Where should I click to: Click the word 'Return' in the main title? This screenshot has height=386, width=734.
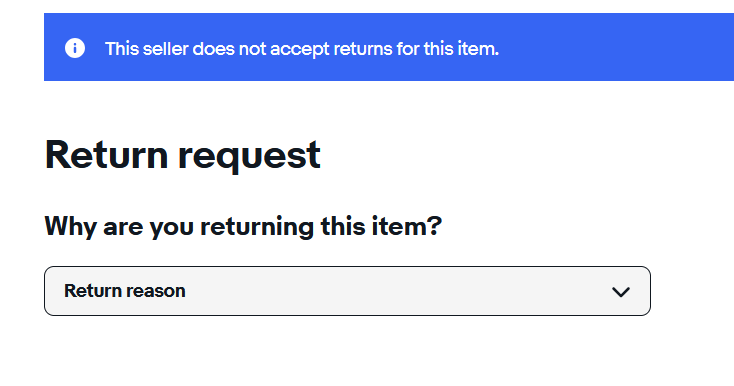(x=106, y=155)
